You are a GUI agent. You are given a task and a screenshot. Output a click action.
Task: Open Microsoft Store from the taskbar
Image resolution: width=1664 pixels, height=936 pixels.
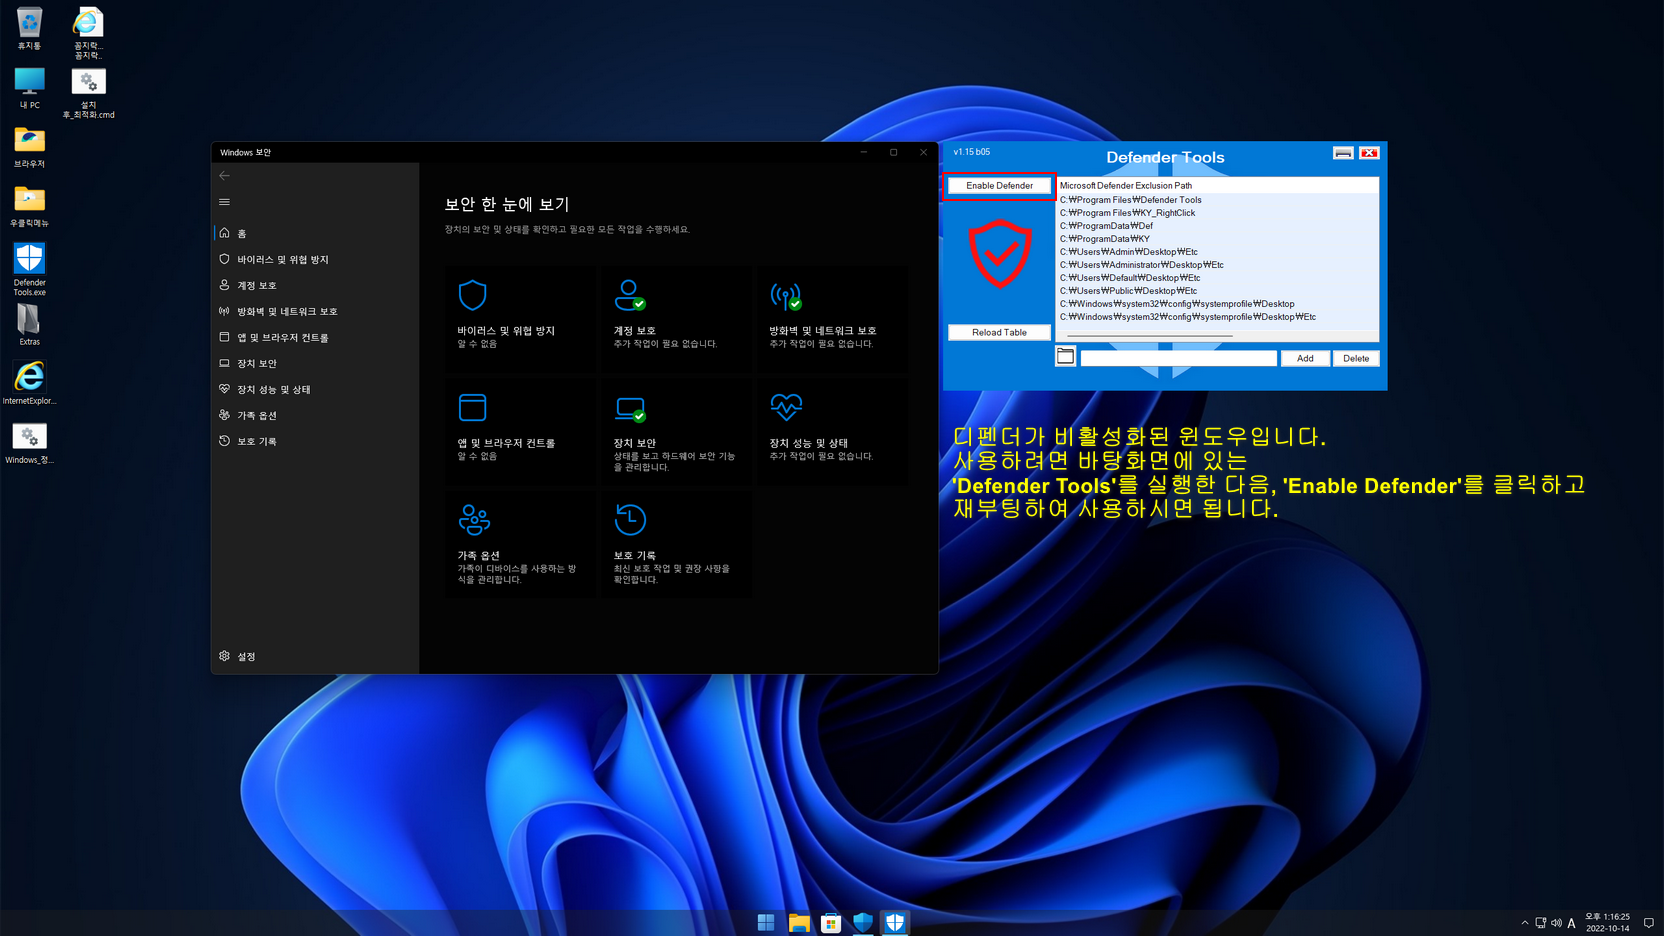[830, 922]
